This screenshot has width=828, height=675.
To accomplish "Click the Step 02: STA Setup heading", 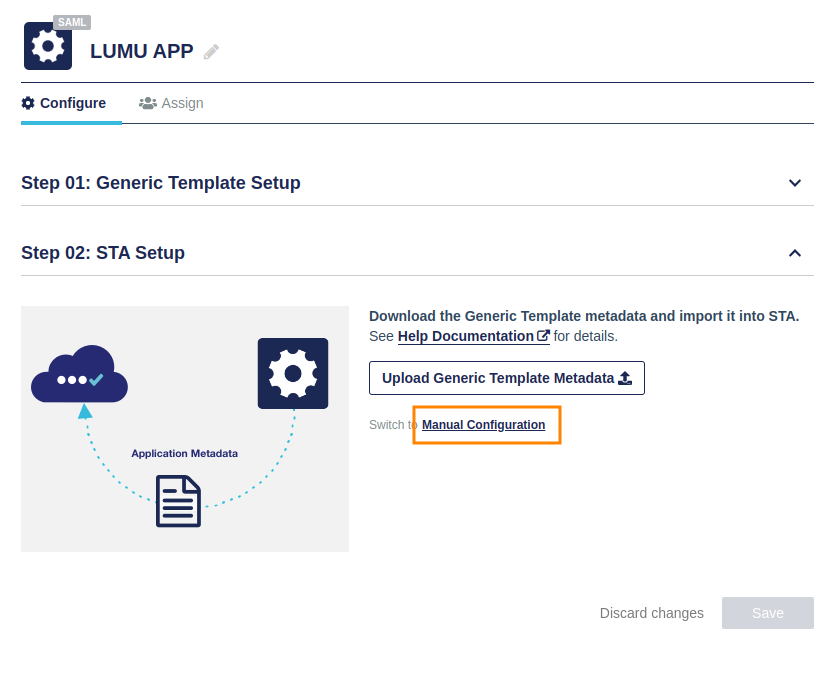I will coord(103,253).
